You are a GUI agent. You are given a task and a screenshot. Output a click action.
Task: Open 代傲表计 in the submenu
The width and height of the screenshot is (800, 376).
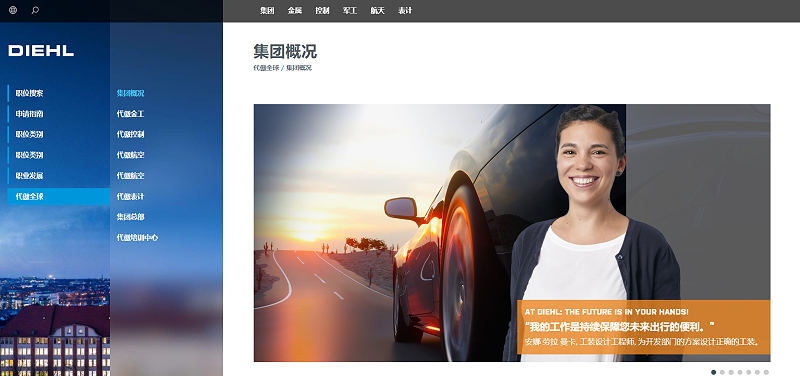click(x=130, y=196)
